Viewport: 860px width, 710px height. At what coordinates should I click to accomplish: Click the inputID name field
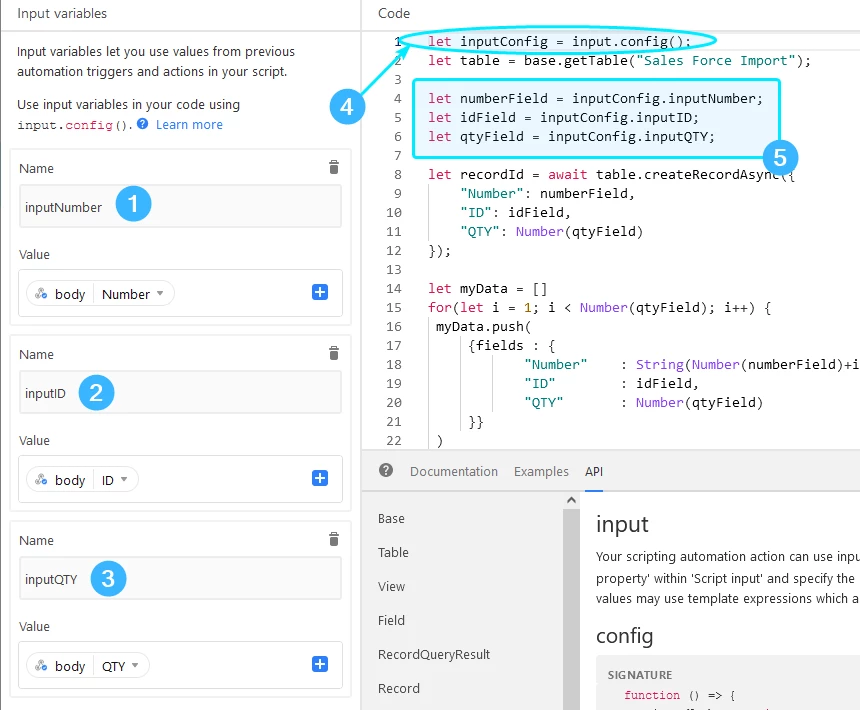[180, 392]
